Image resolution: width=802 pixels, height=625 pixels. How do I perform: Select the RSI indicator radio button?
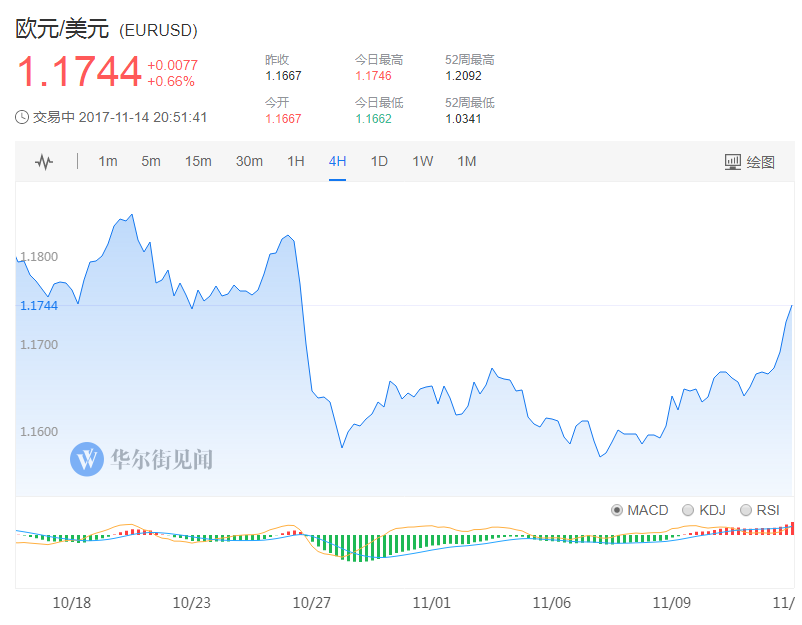click(746, 510)
